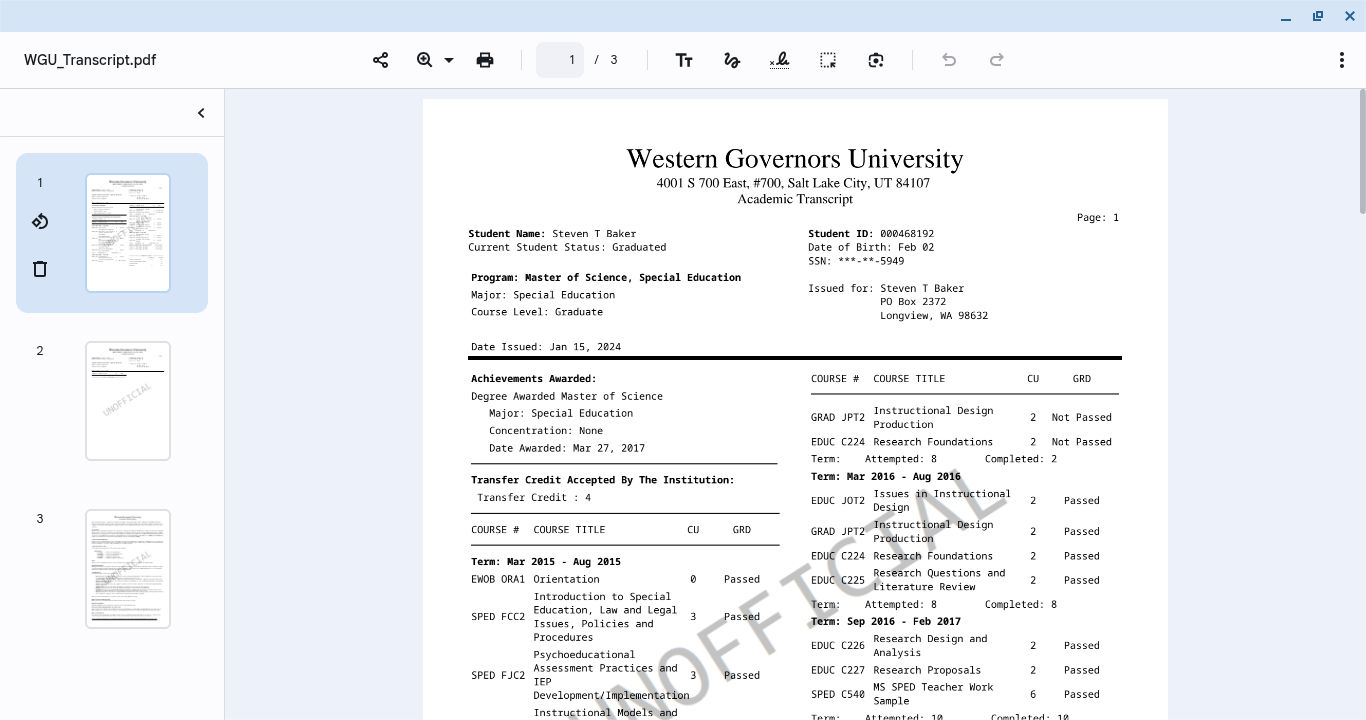This screenshot has width=1366, height=720.
Task: Click the "Page: 1" label on the transcript
Action: 1098,217
